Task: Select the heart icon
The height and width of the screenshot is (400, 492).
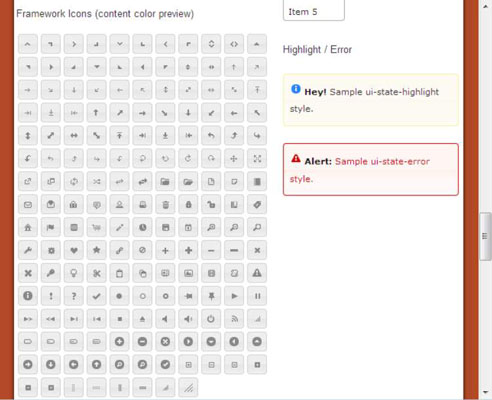Action: pyautogui.click(x=74, y=250)
